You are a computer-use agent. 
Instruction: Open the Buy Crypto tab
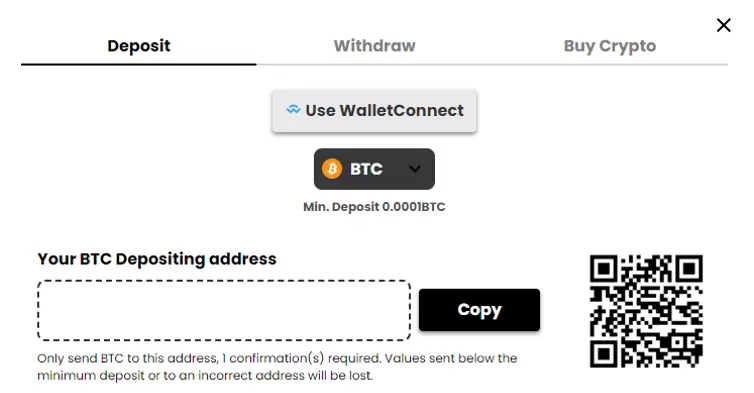(x=610, y=46)
